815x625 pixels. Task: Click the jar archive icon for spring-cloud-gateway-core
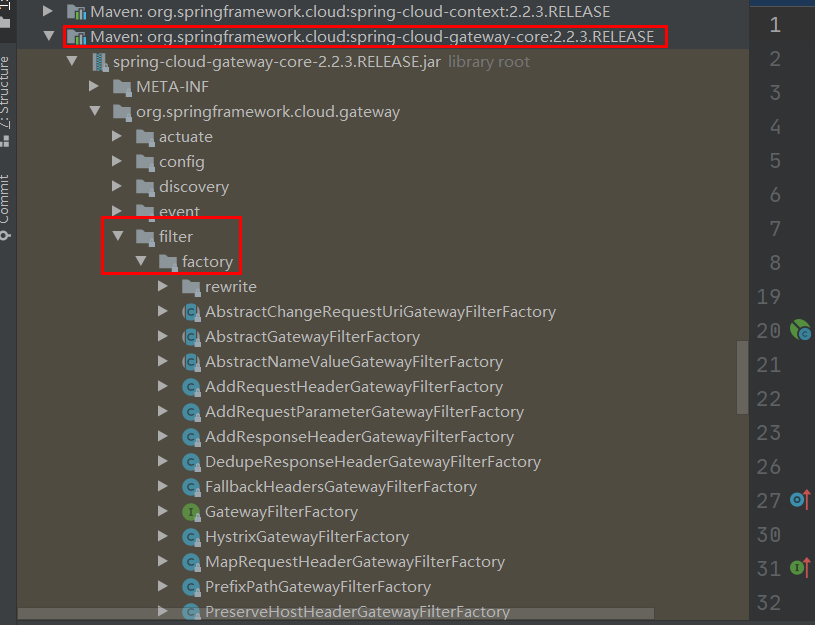tap(100, 62)
